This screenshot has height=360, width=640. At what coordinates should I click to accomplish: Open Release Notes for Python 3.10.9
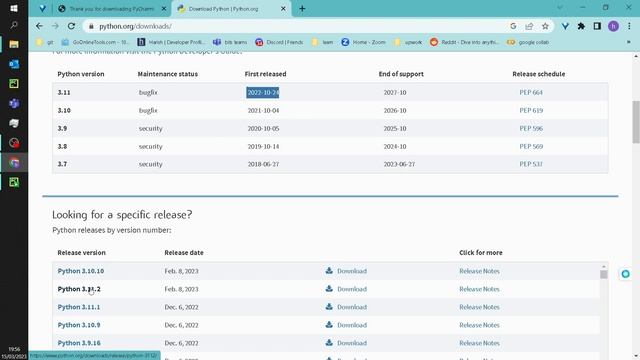coord(479,325)
